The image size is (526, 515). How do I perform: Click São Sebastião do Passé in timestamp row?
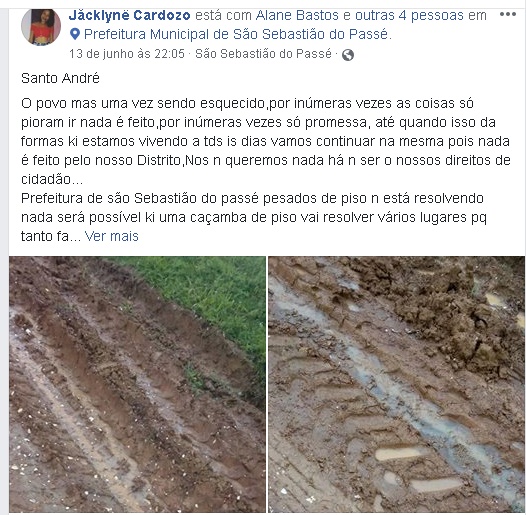[x=263, y=54]
